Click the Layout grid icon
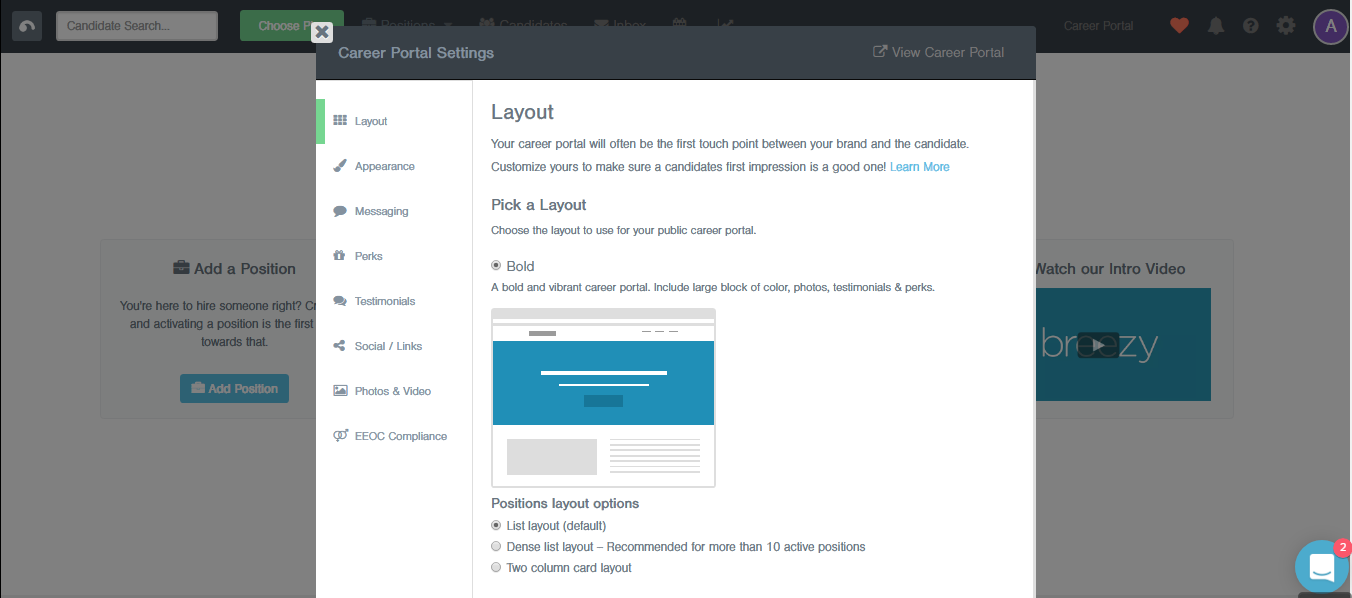The height and width of the screenshot is (598, 1352). coord(340,121)
